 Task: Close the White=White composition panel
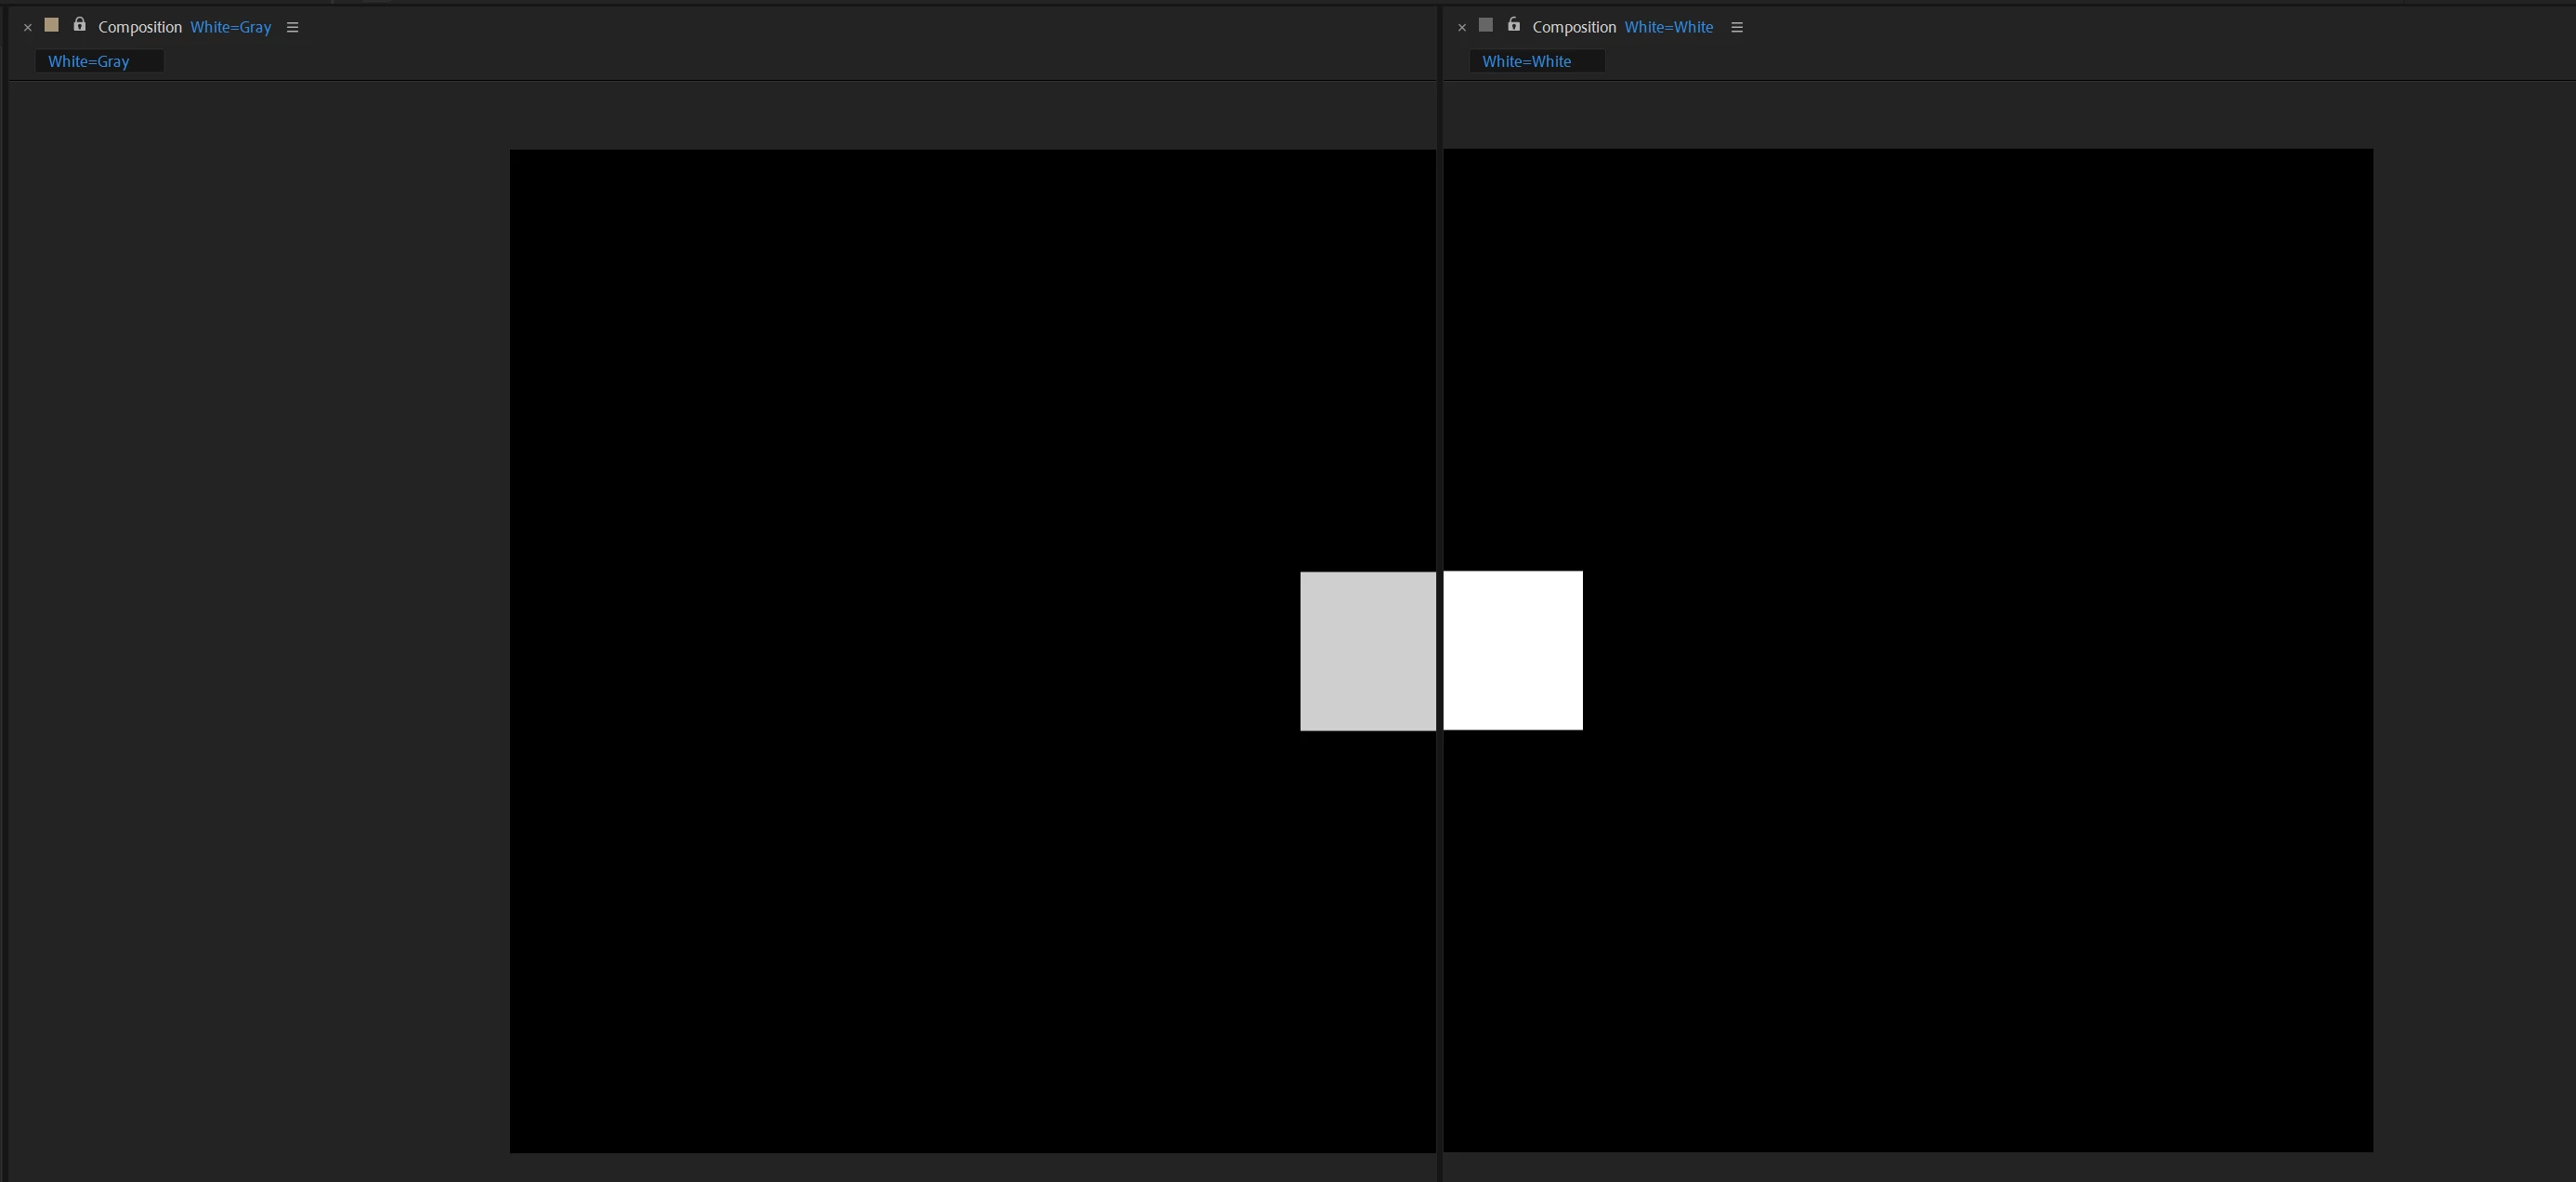(x=1462, y=28)
